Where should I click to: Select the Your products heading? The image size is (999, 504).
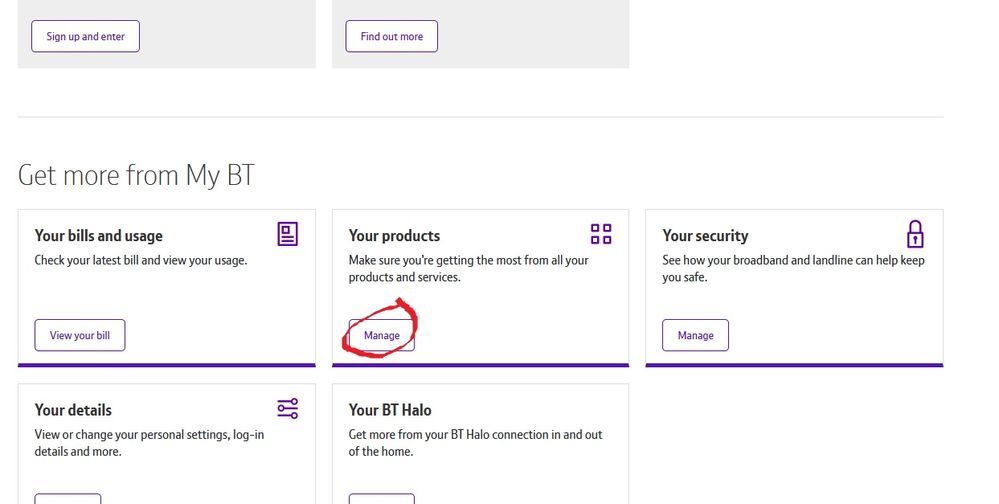point(394,236)
